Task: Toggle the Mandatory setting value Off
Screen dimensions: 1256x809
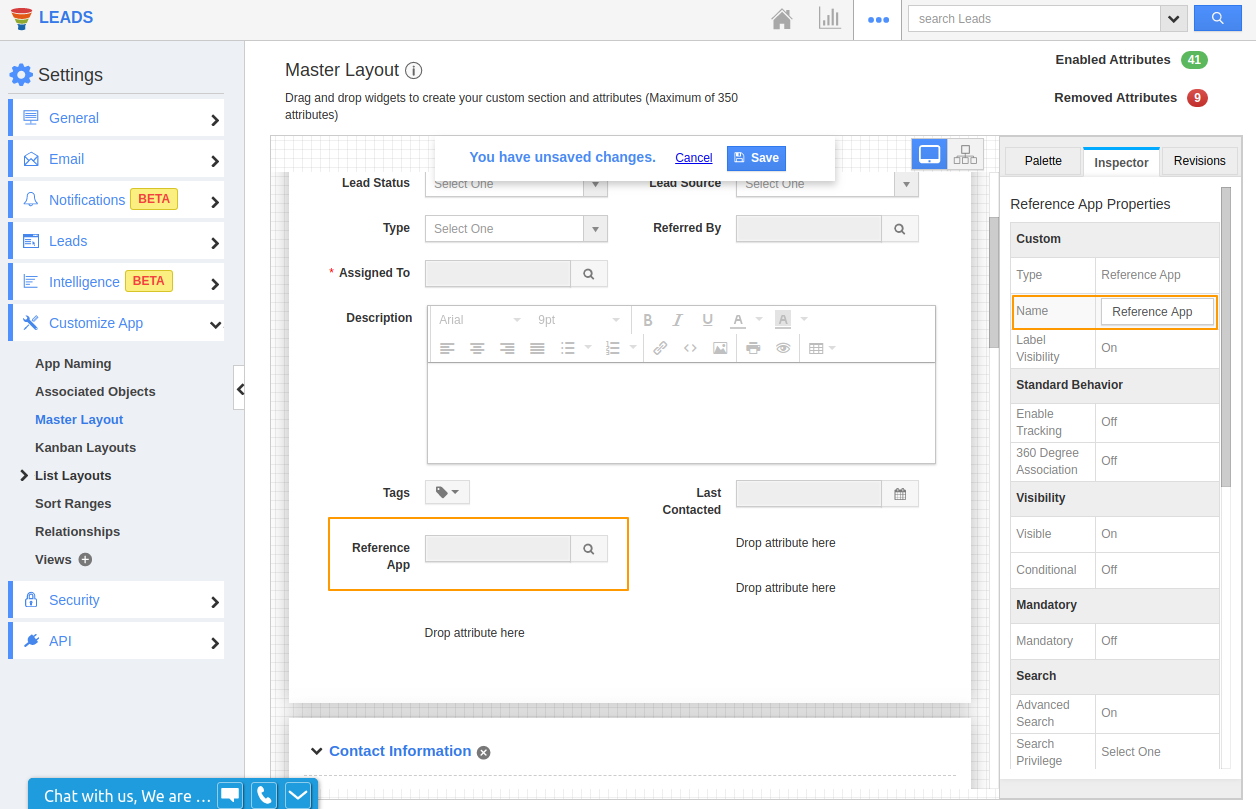Action: [x=1109, y=641]
